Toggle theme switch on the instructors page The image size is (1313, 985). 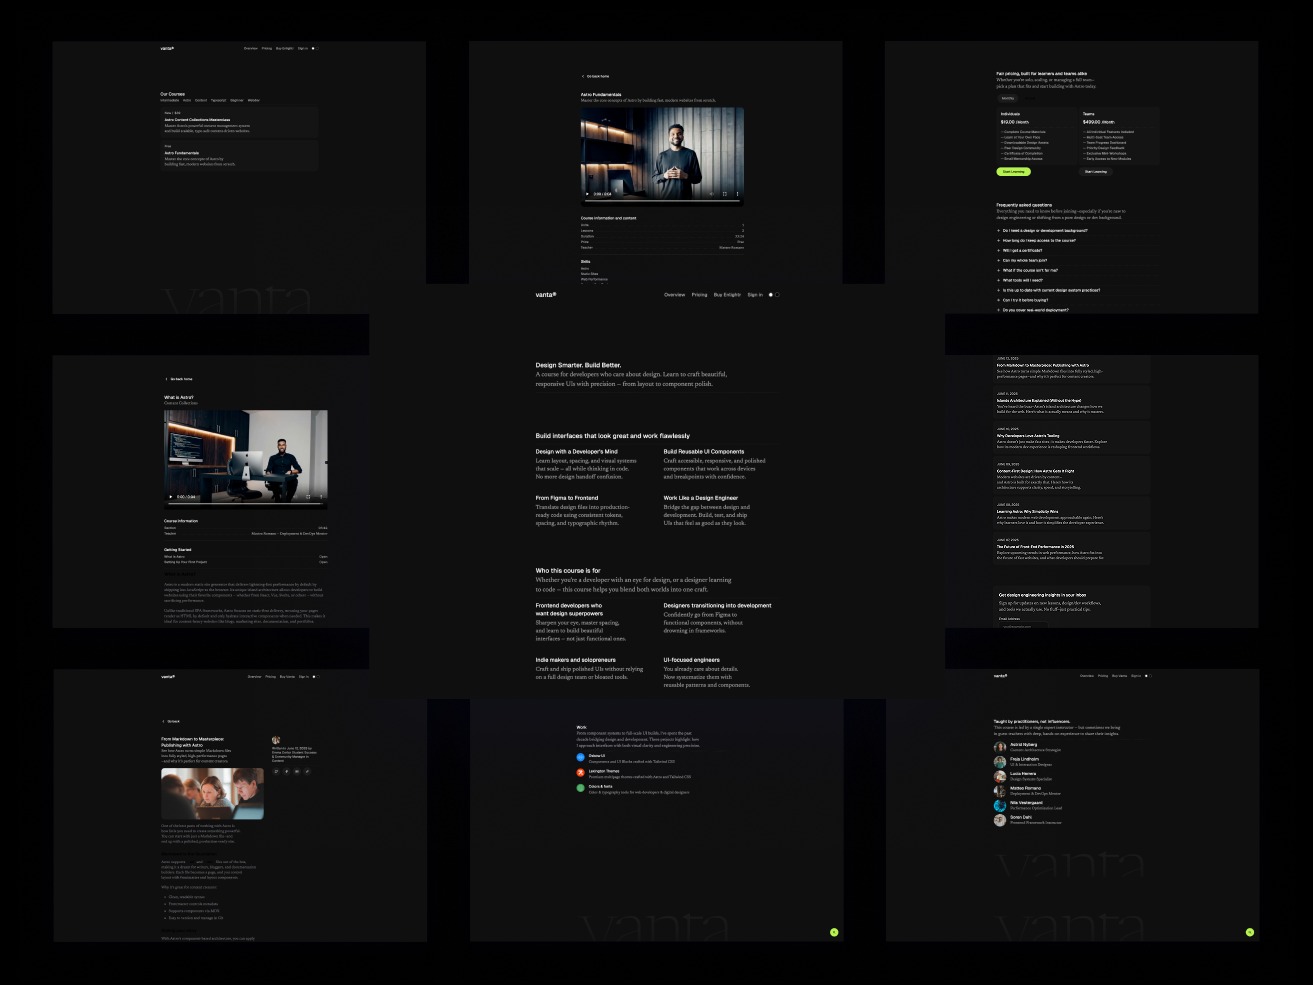click(1148, 676)
